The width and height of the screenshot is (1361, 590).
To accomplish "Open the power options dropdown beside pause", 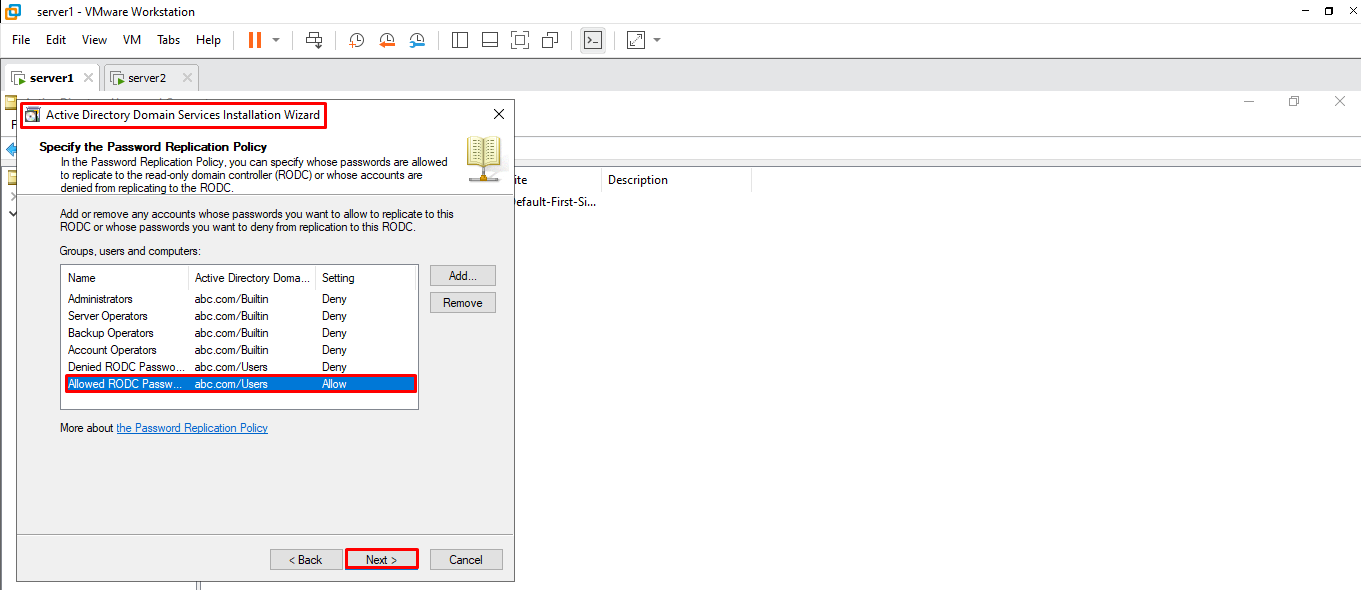I will 276,40.
